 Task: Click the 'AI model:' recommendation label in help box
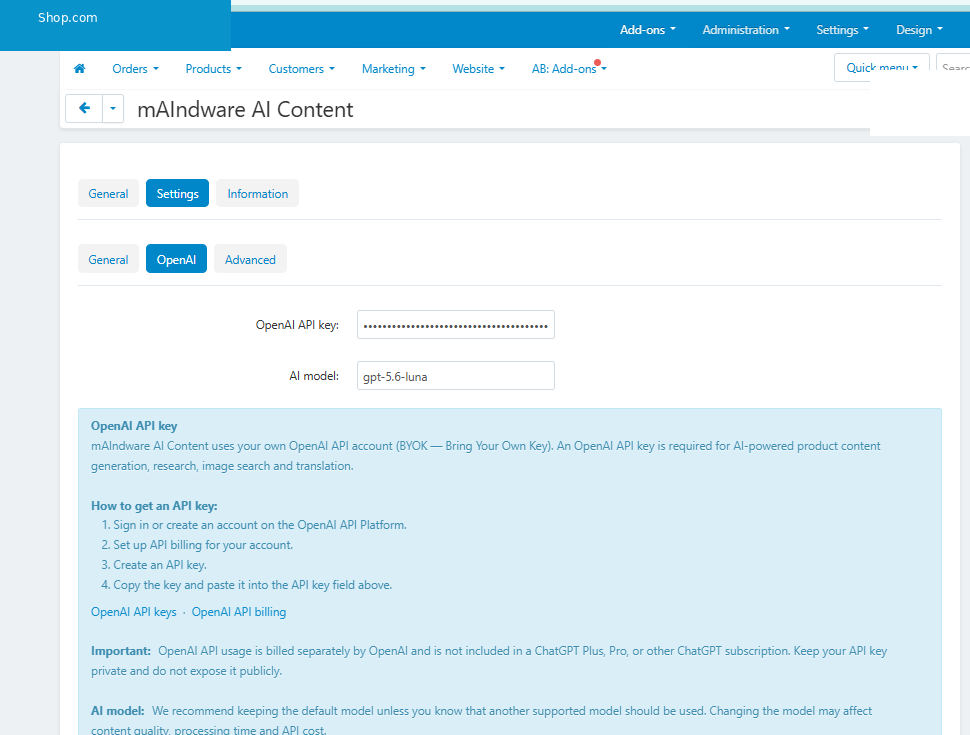click(118, 711)
